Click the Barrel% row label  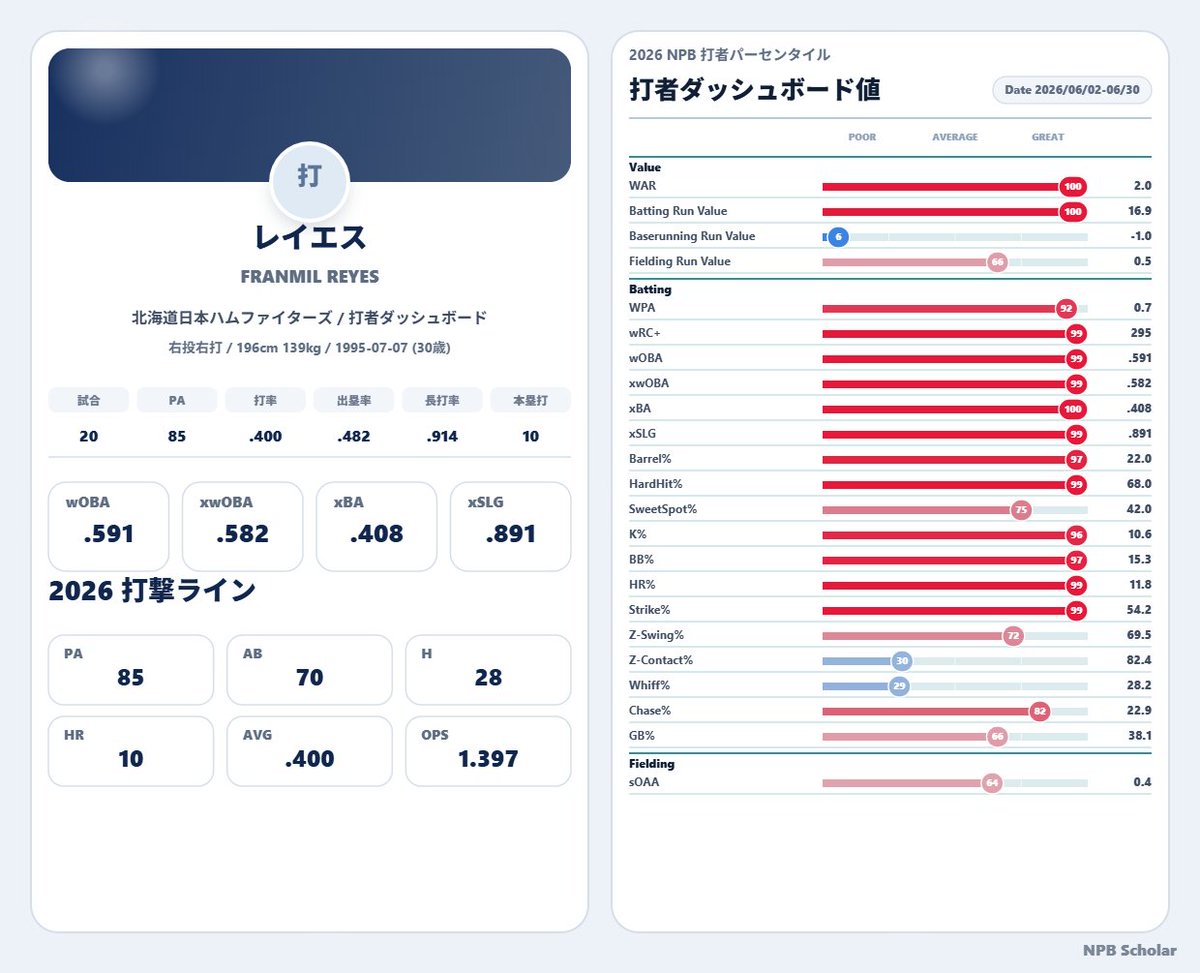point(650,459)
